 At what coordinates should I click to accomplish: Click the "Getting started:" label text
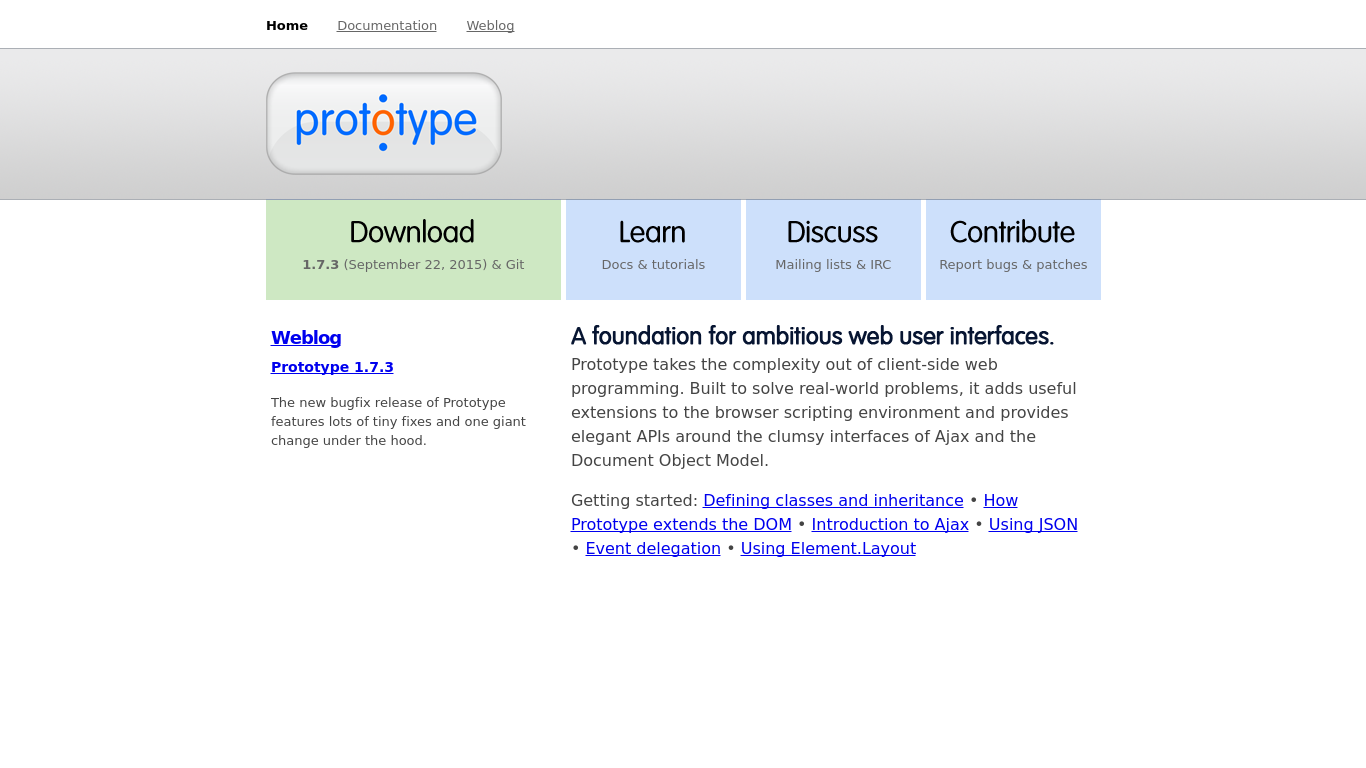click(x=634, y=500)
